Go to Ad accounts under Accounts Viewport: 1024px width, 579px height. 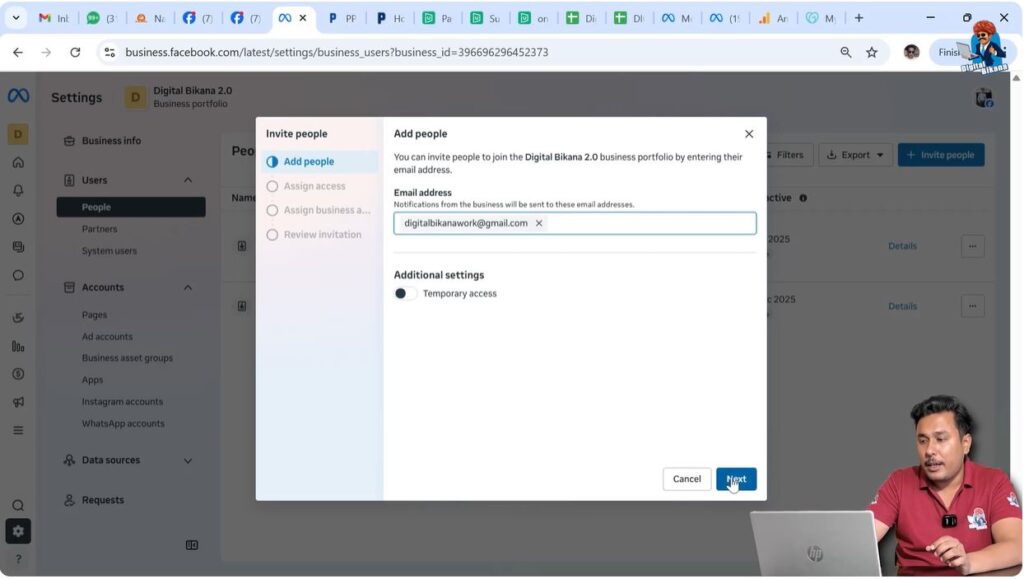107,337
